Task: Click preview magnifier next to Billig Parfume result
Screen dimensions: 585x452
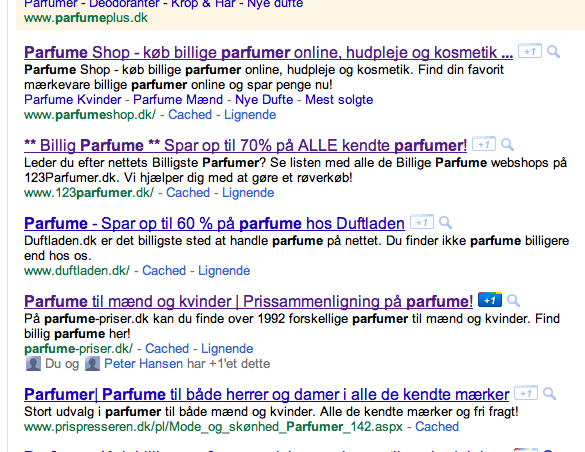Action: pyautogui.click(x=507, y=144)
